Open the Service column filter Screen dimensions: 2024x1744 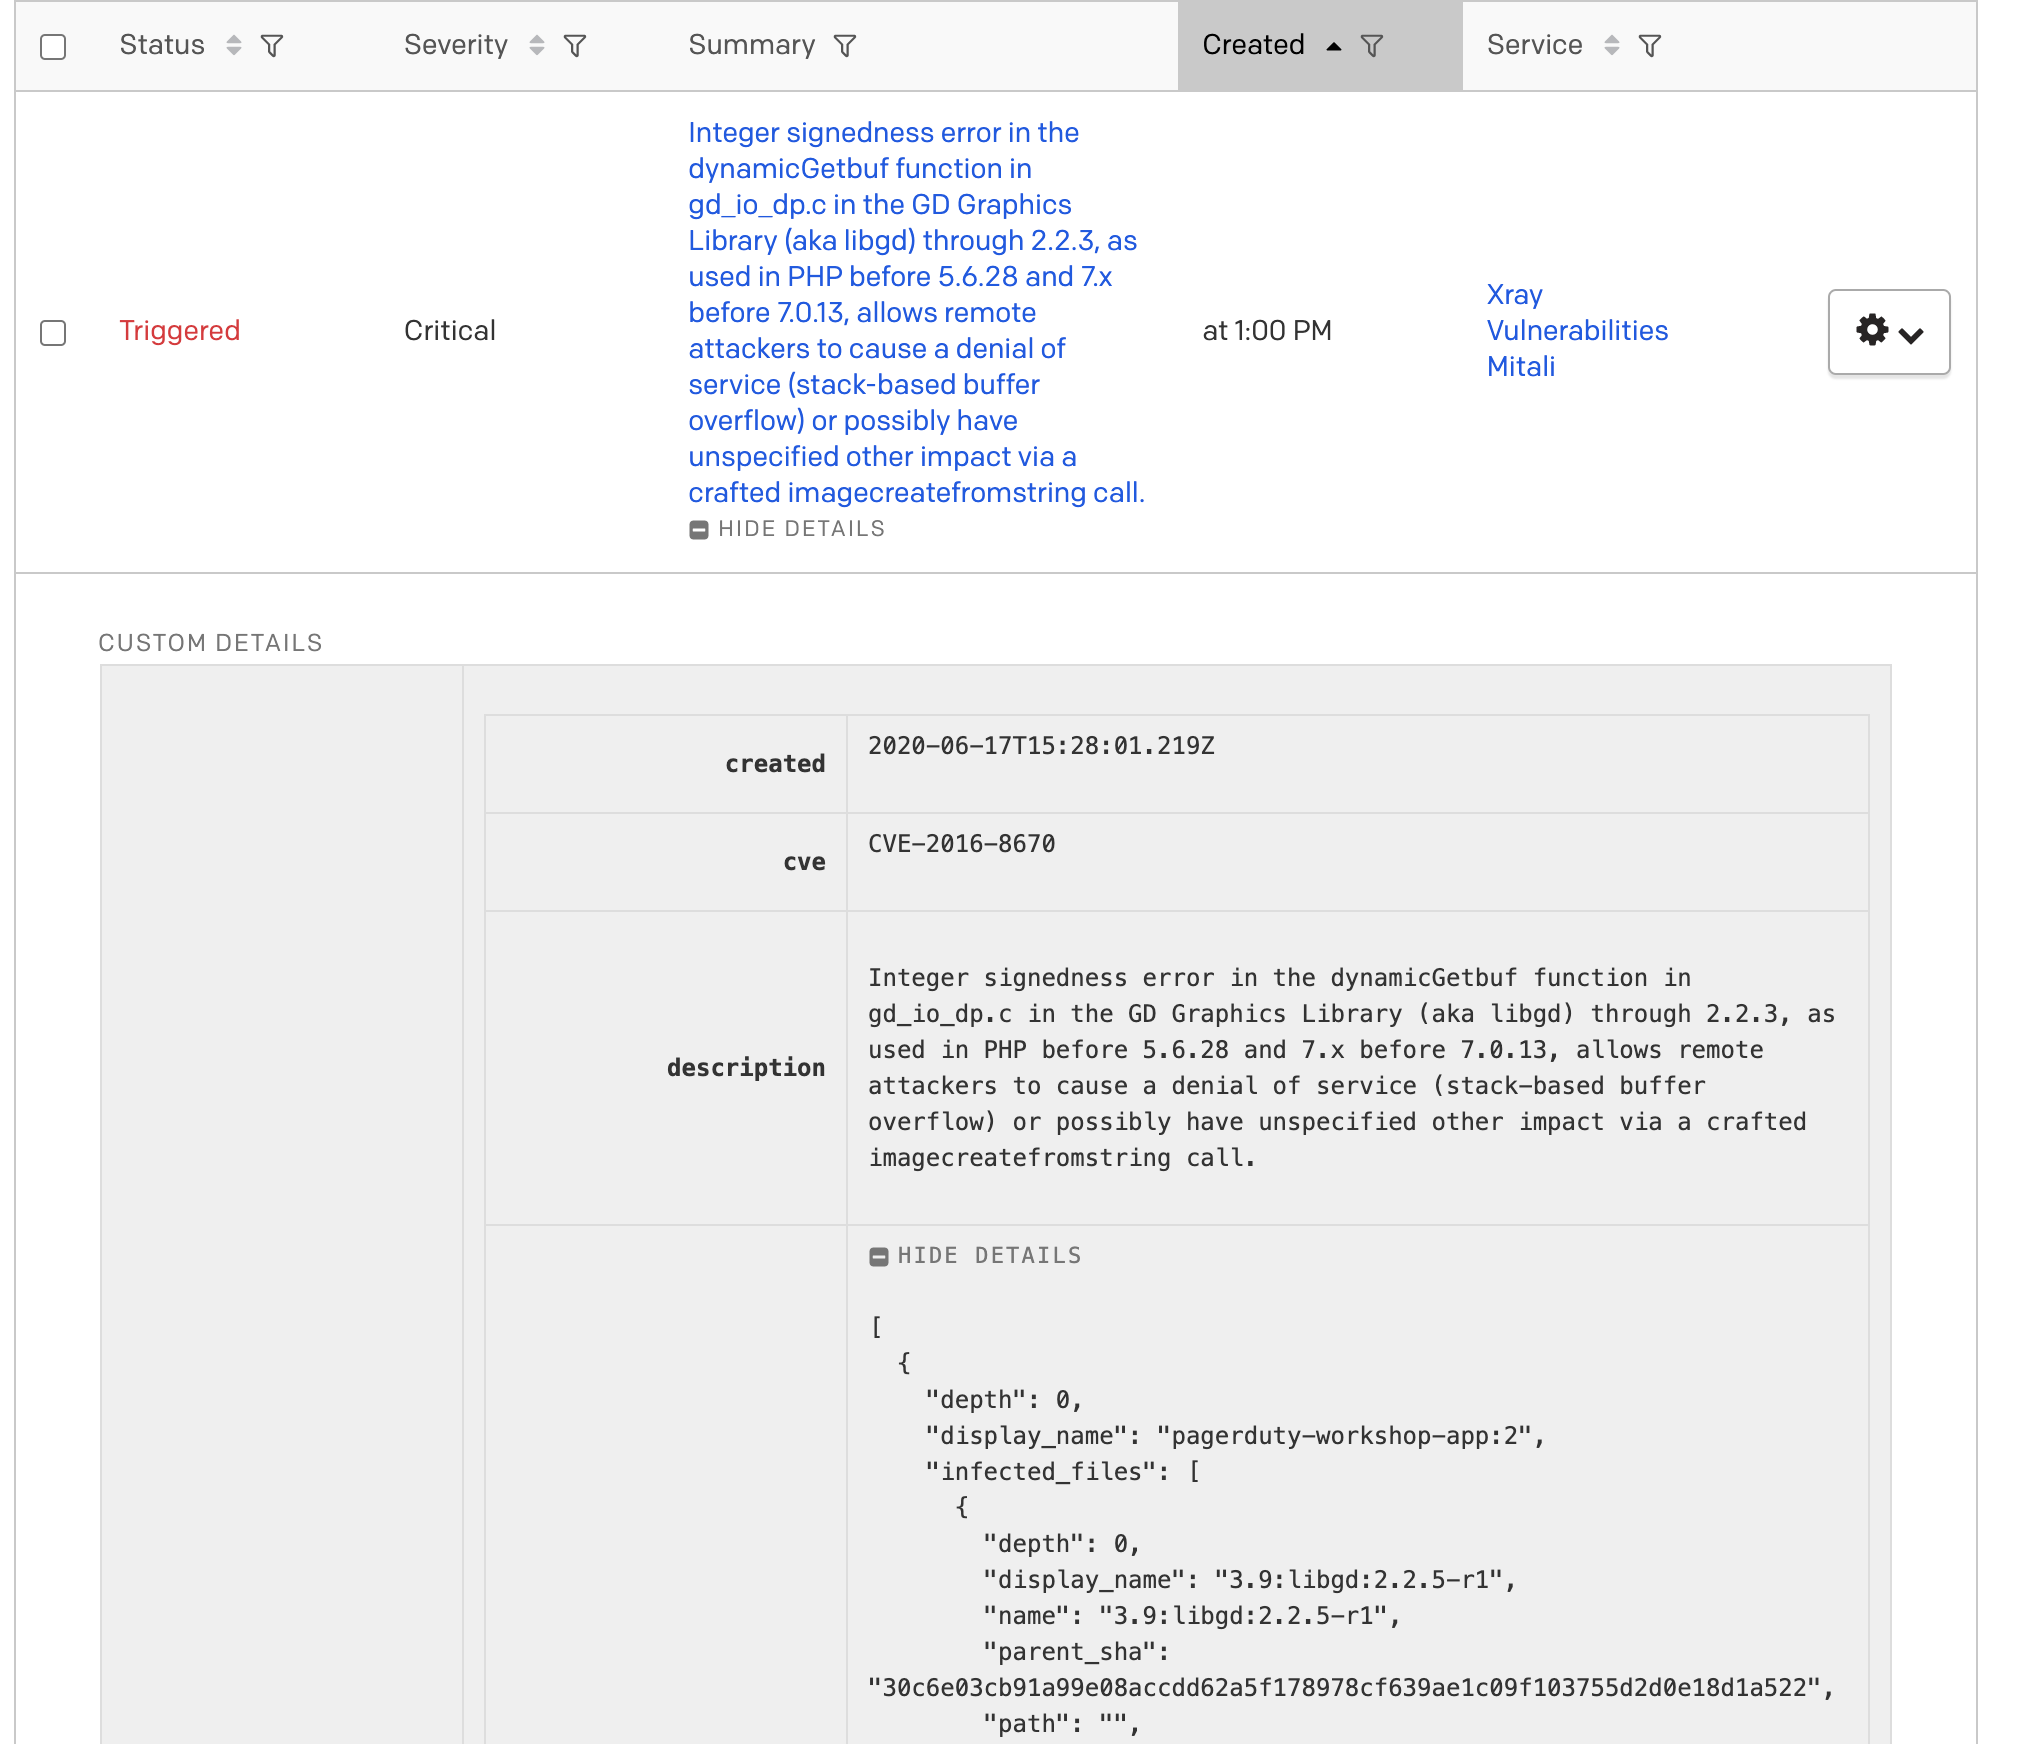tap(1650, 45)
